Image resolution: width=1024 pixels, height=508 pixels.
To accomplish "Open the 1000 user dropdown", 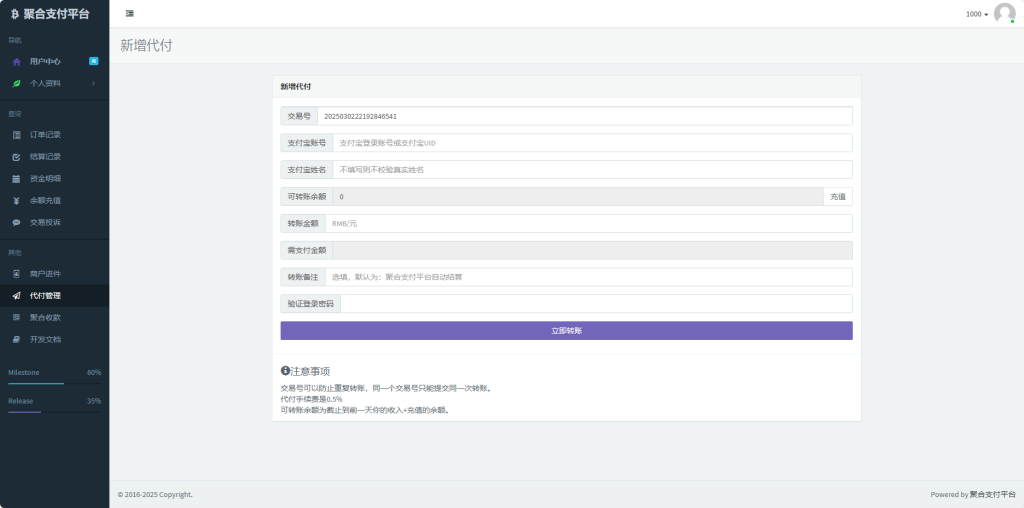I will (x=977, y=14).
